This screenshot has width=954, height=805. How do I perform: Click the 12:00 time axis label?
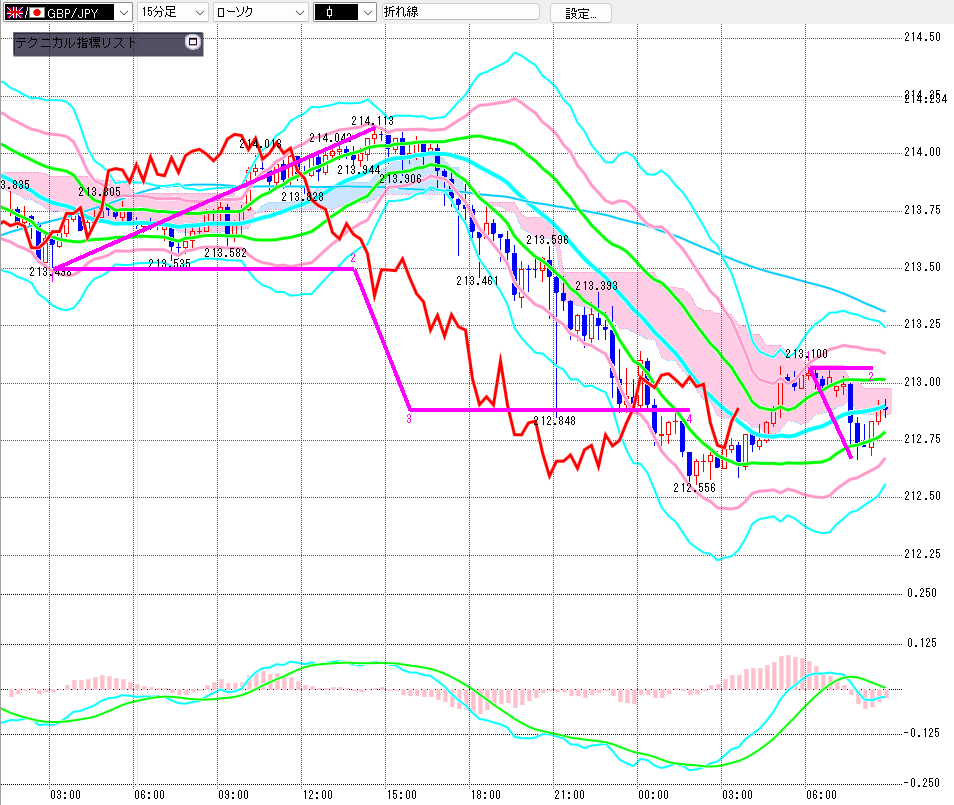click(x=317, y=795)
